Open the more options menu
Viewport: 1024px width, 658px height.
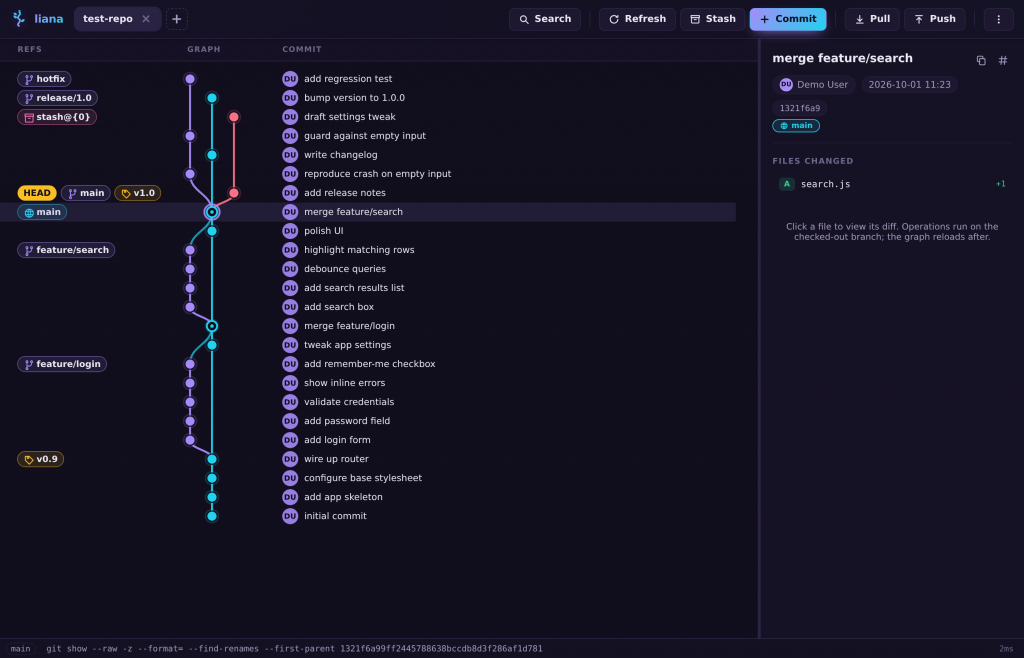click(x=998, y=19)
